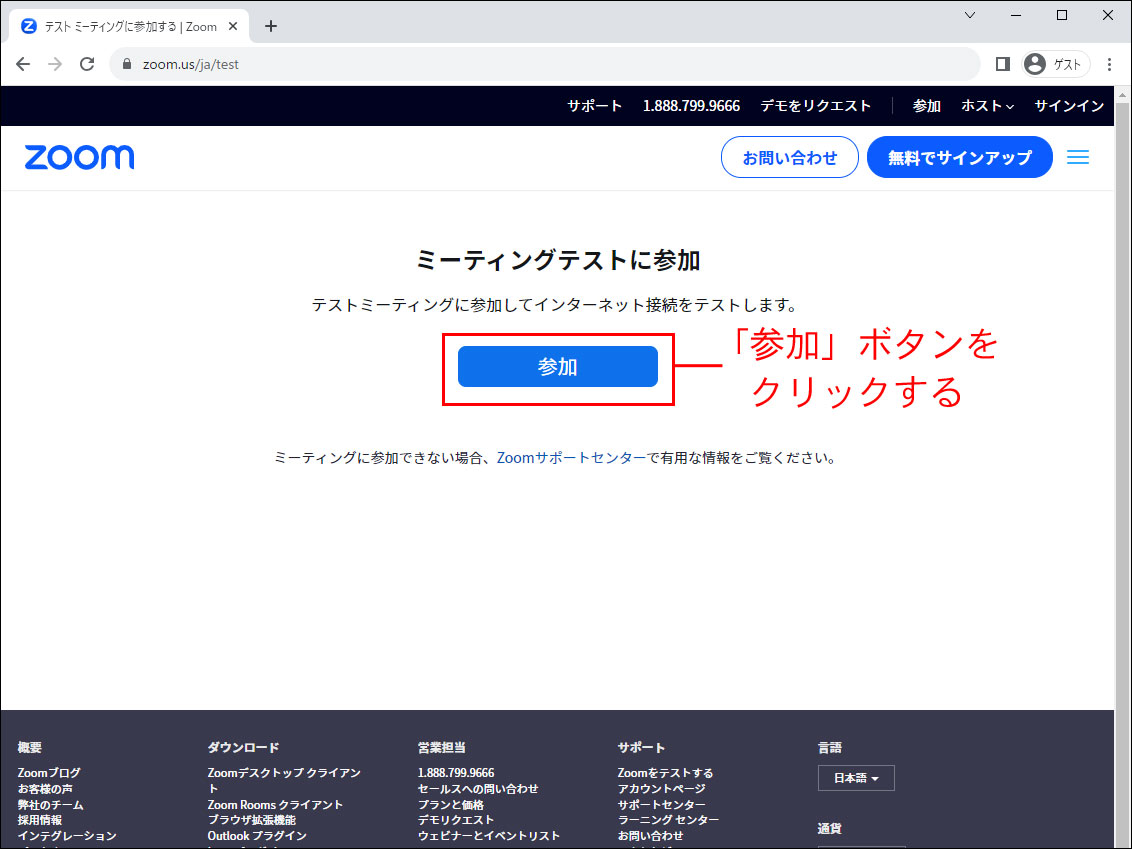Image resolution: width=1132 pixels, height=849 pixels.
Task: Reload the page with the refresh icon
Action: tap(87, 64)
